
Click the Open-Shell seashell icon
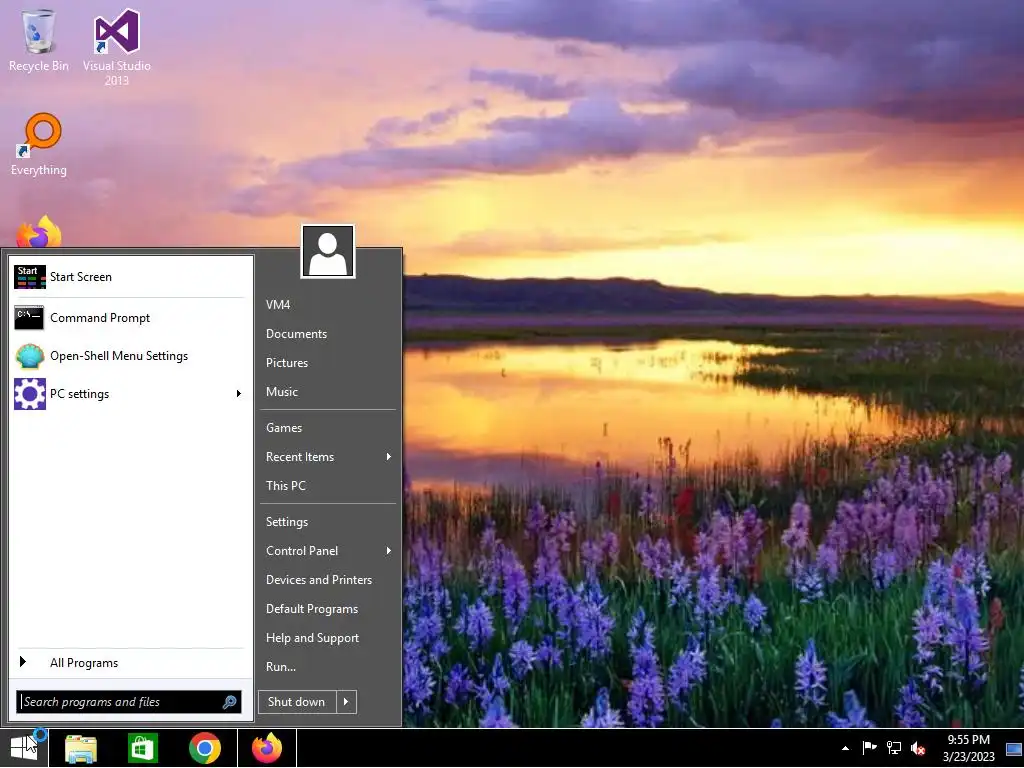tap(29, 356)
